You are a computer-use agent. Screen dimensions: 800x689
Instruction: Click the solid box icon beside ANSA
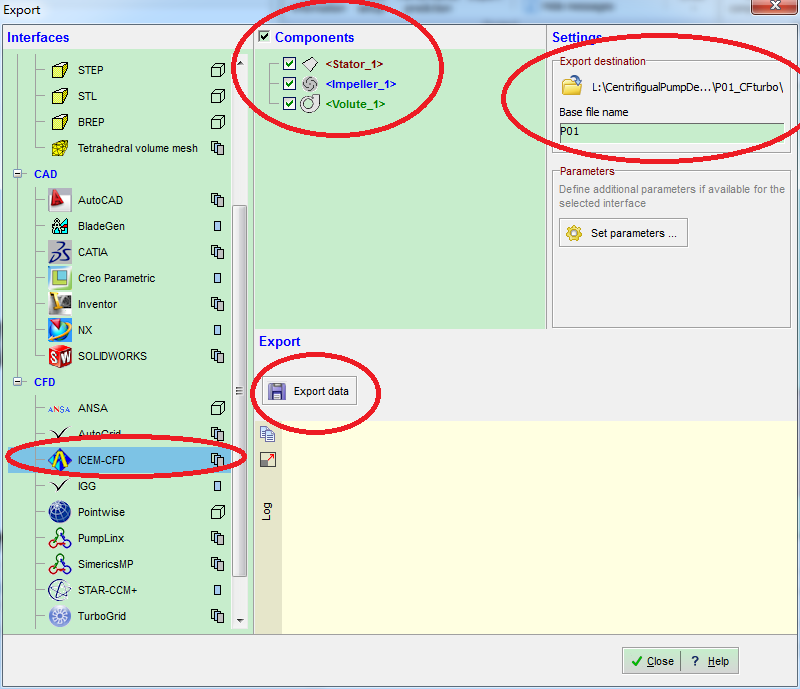point(218,408)
